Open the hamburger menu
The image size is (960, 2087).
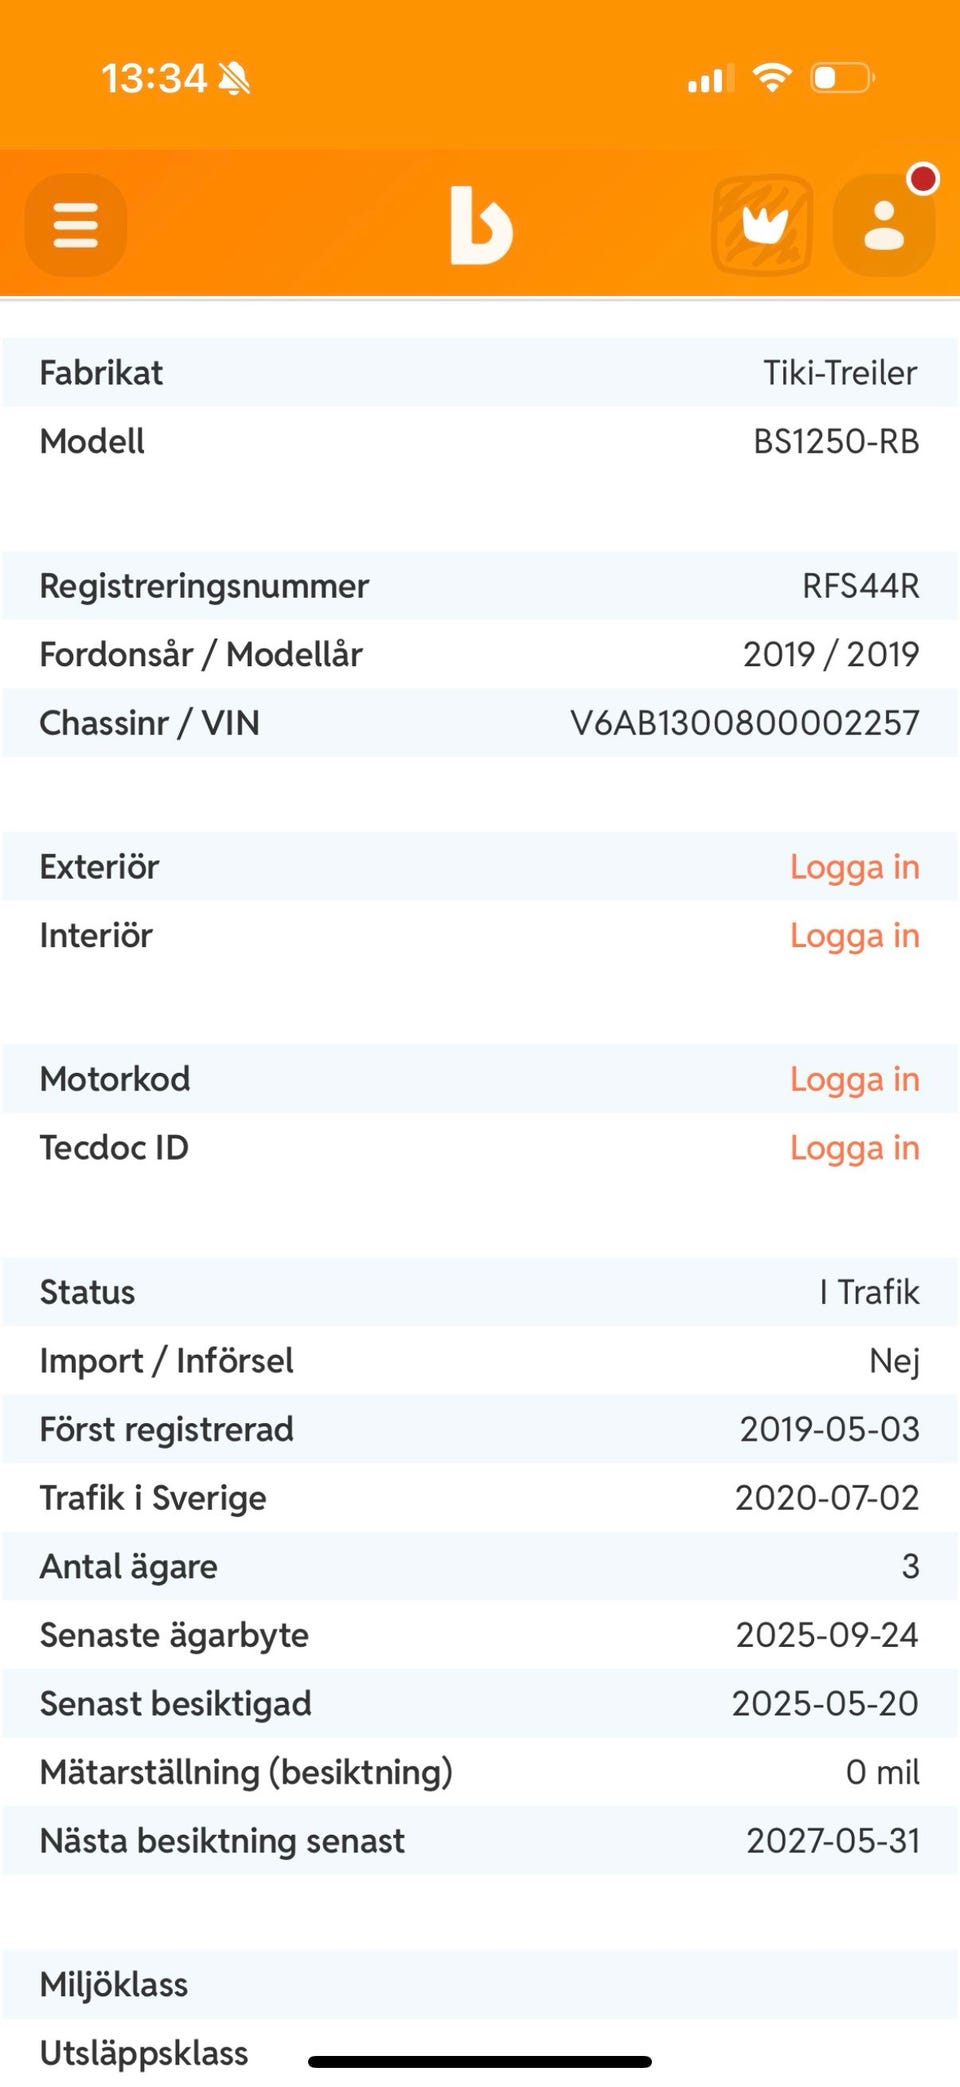point(76,225)
